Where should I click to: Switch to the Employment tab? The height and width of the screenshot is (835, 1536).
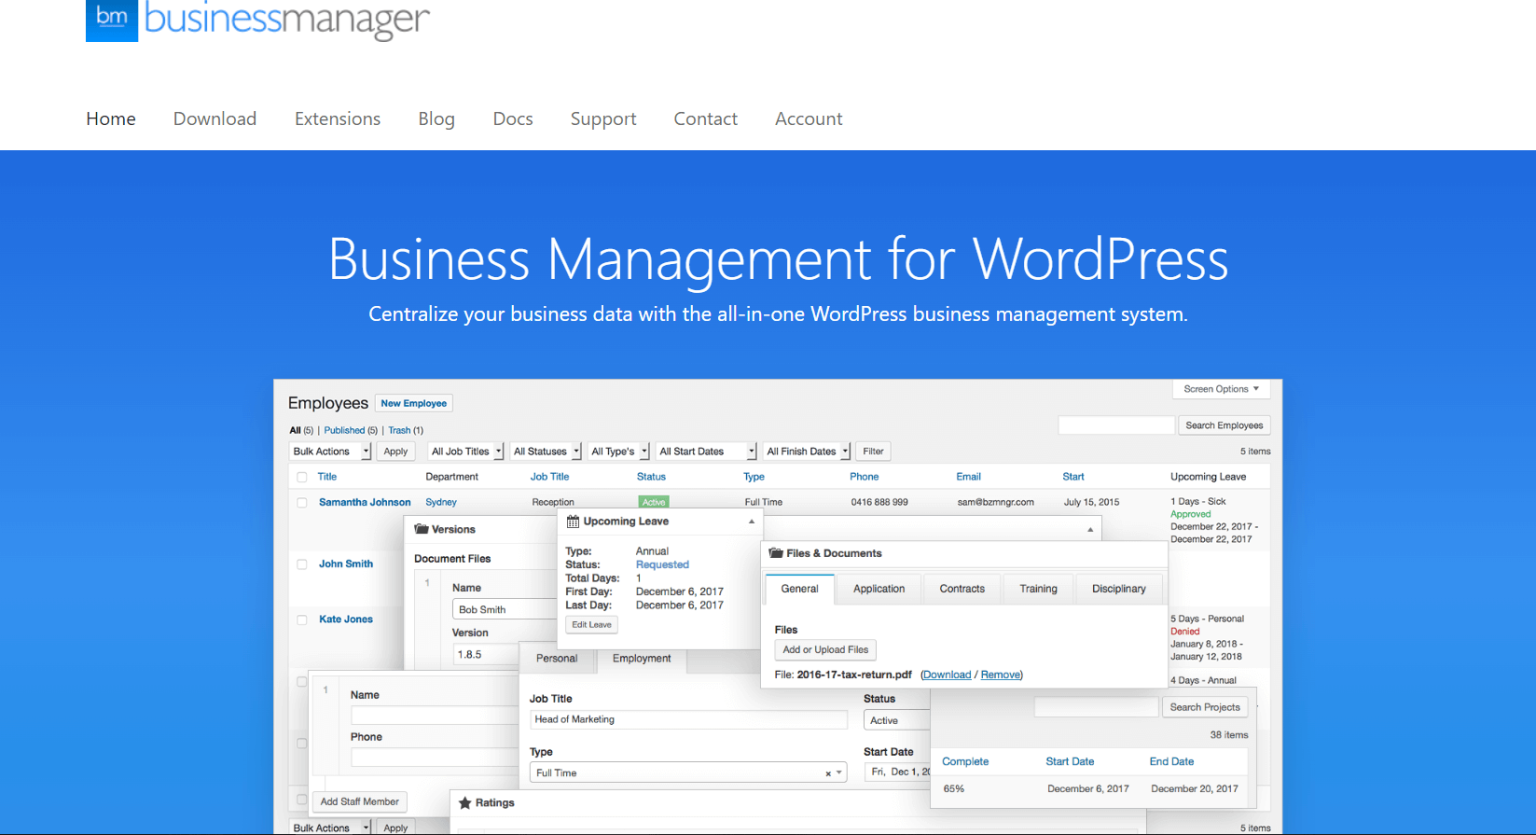coord(641,658)
